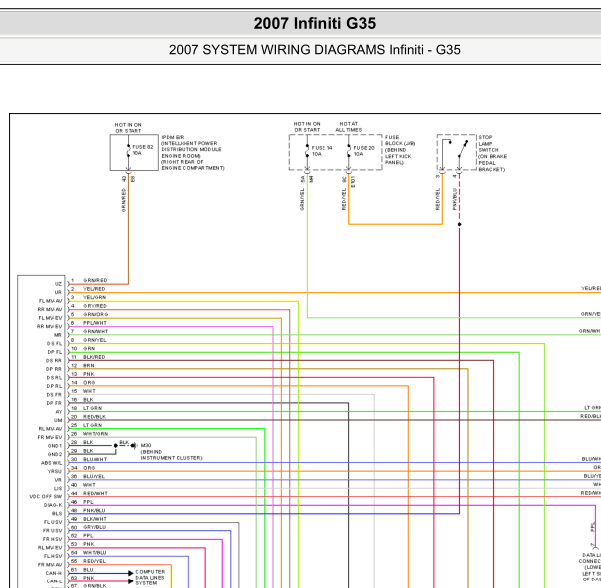This screenshot has width=601, height=588.
Task: Click the FUSE 20 10A label
Action: 364,151
